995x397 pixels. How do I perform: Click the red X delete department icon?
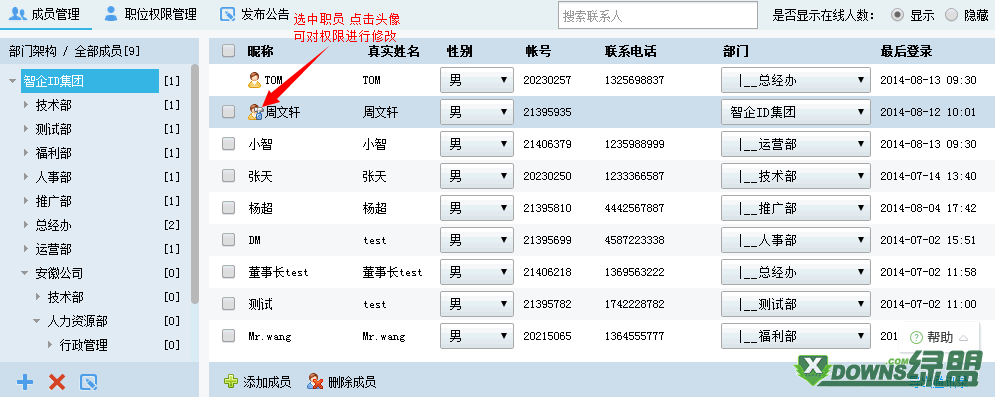[57, 382]
